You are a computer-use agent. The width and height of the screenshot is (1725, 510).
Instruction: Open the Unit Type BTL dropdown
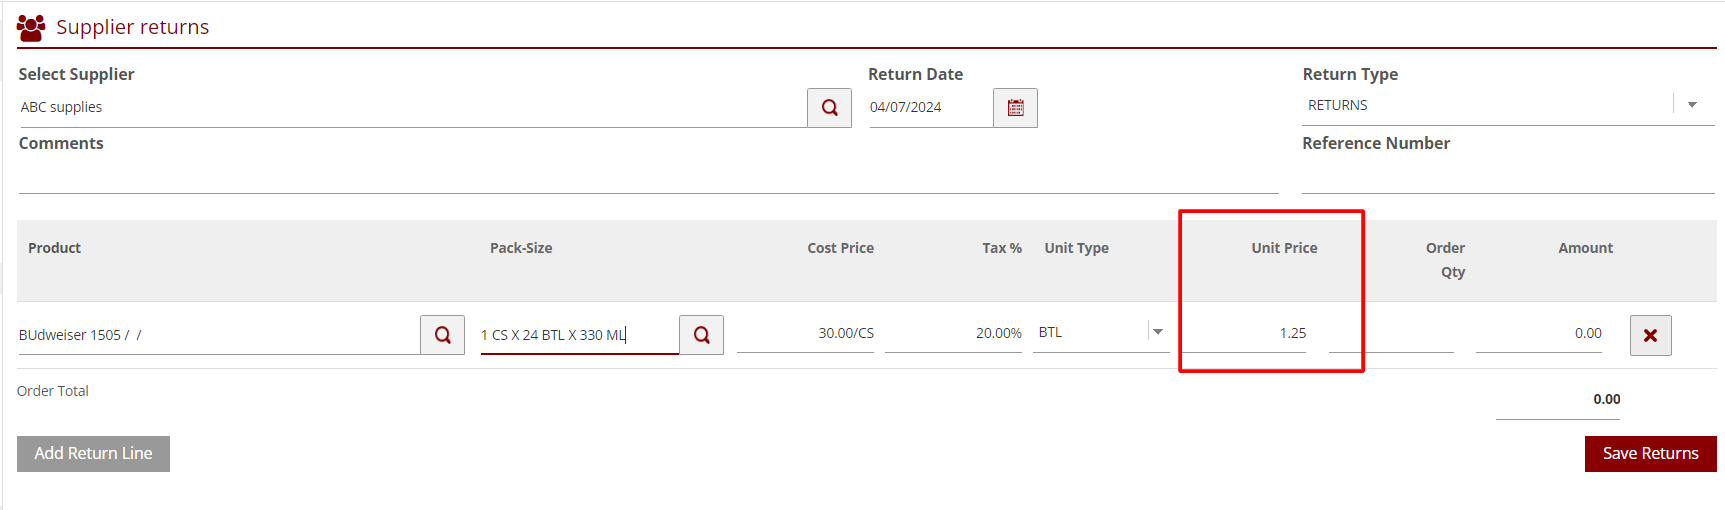[x=1157, y=332]
